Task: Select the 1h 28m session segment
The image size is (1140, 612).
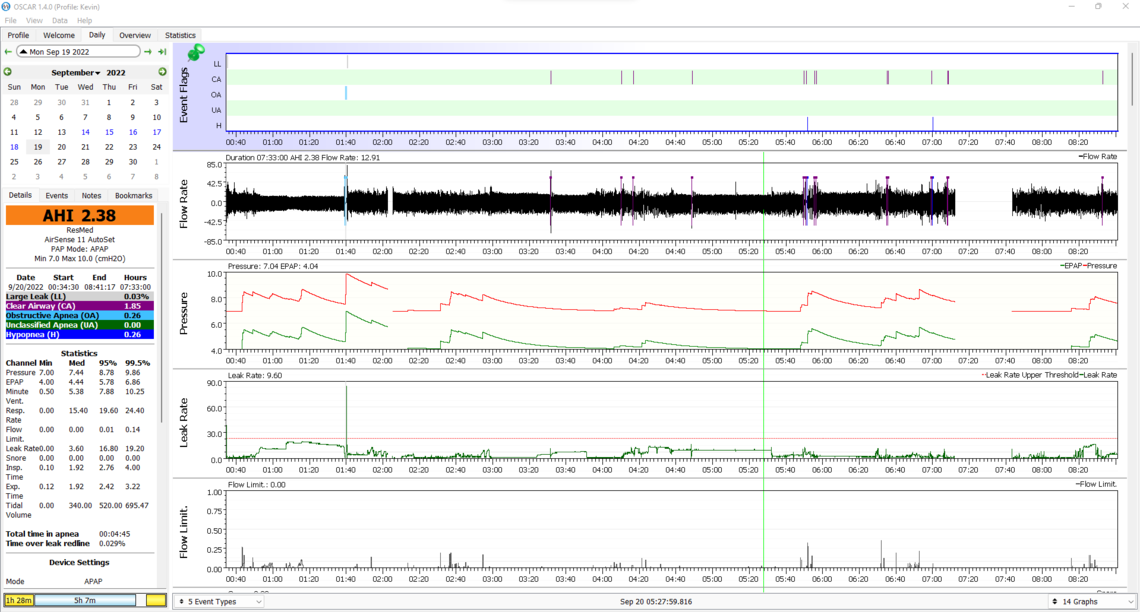Action: click(18, 600)
